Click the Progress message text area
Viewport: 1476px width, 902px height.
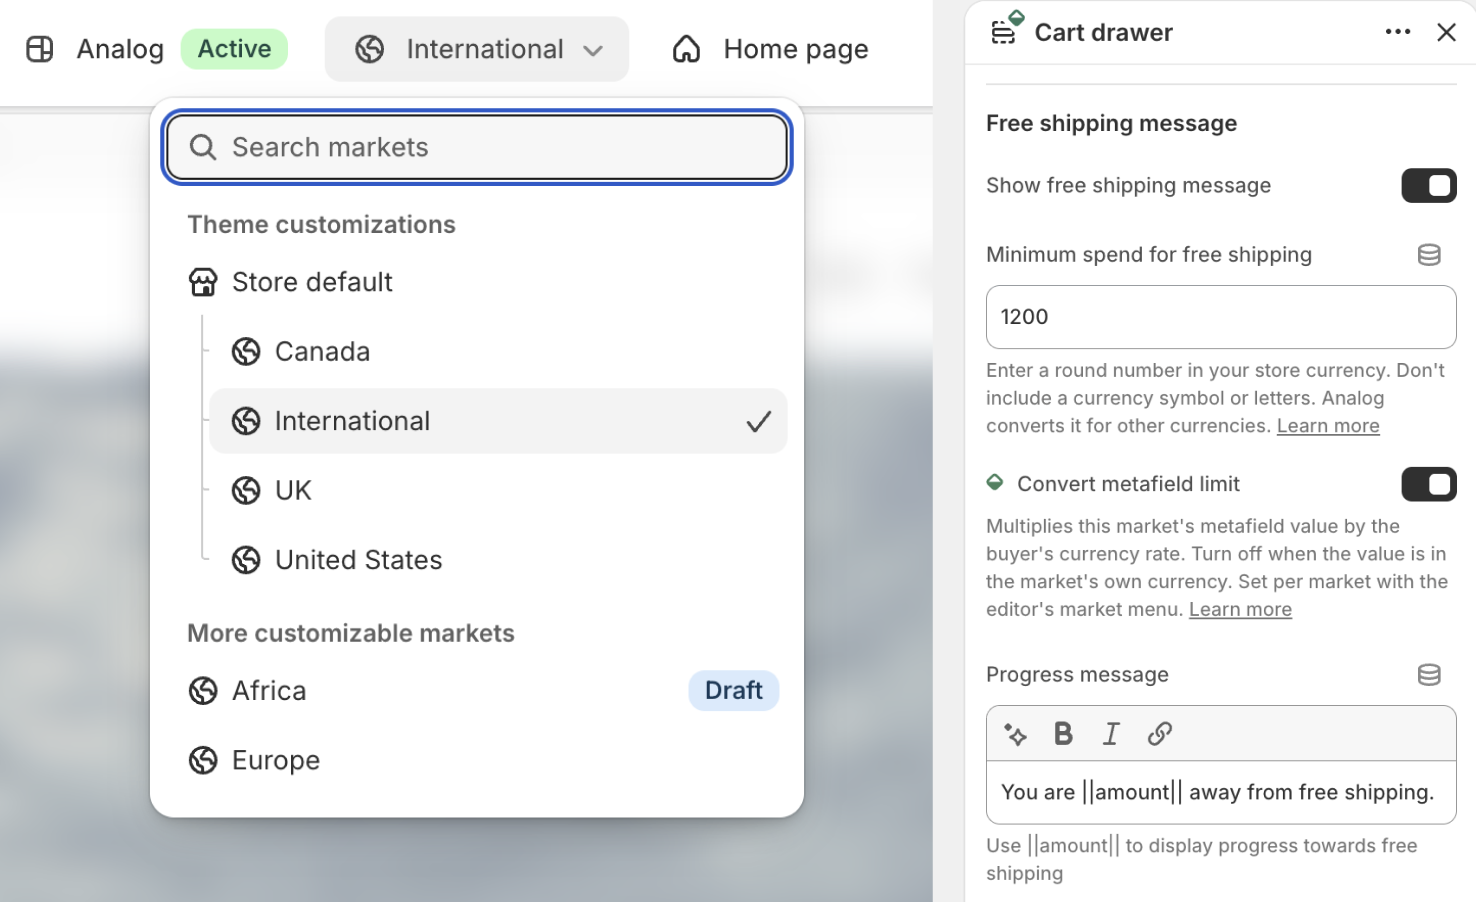1221,793
